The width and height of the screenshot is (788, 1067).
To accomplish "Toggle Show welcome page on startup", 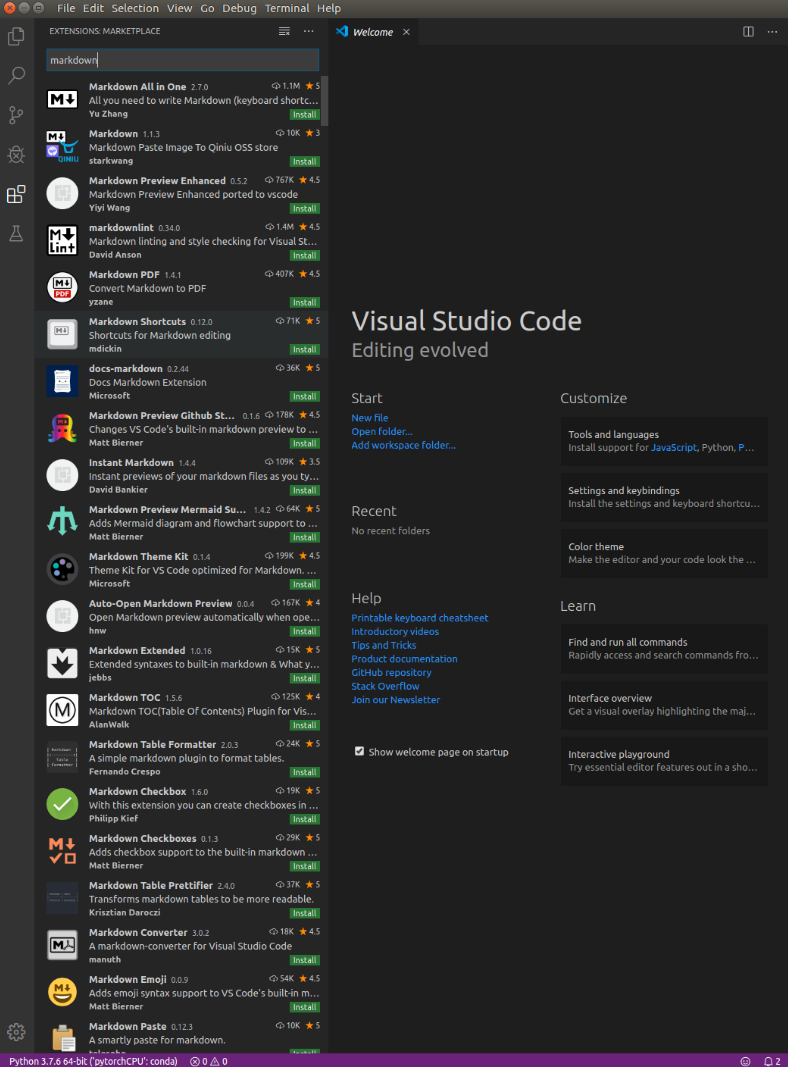I will [x=359, y=751].
